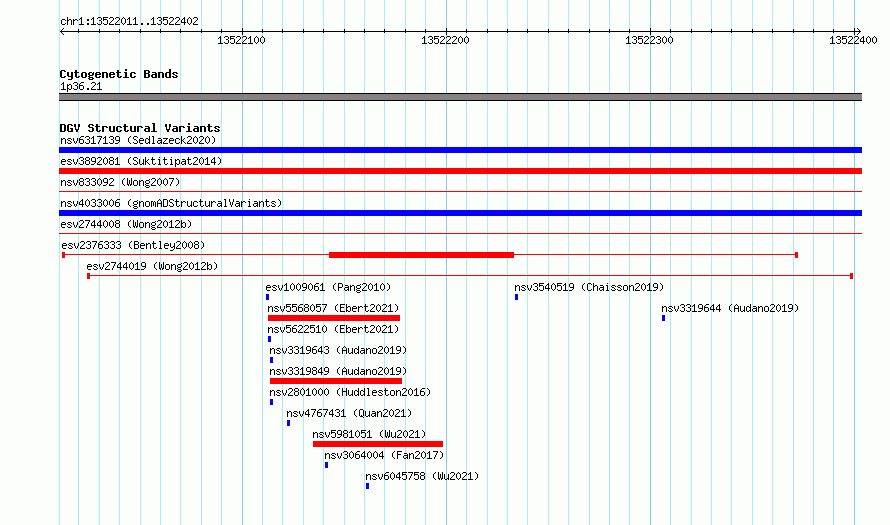Click variant label nsv5568057 (Ebert2021)

pos(333,308)
